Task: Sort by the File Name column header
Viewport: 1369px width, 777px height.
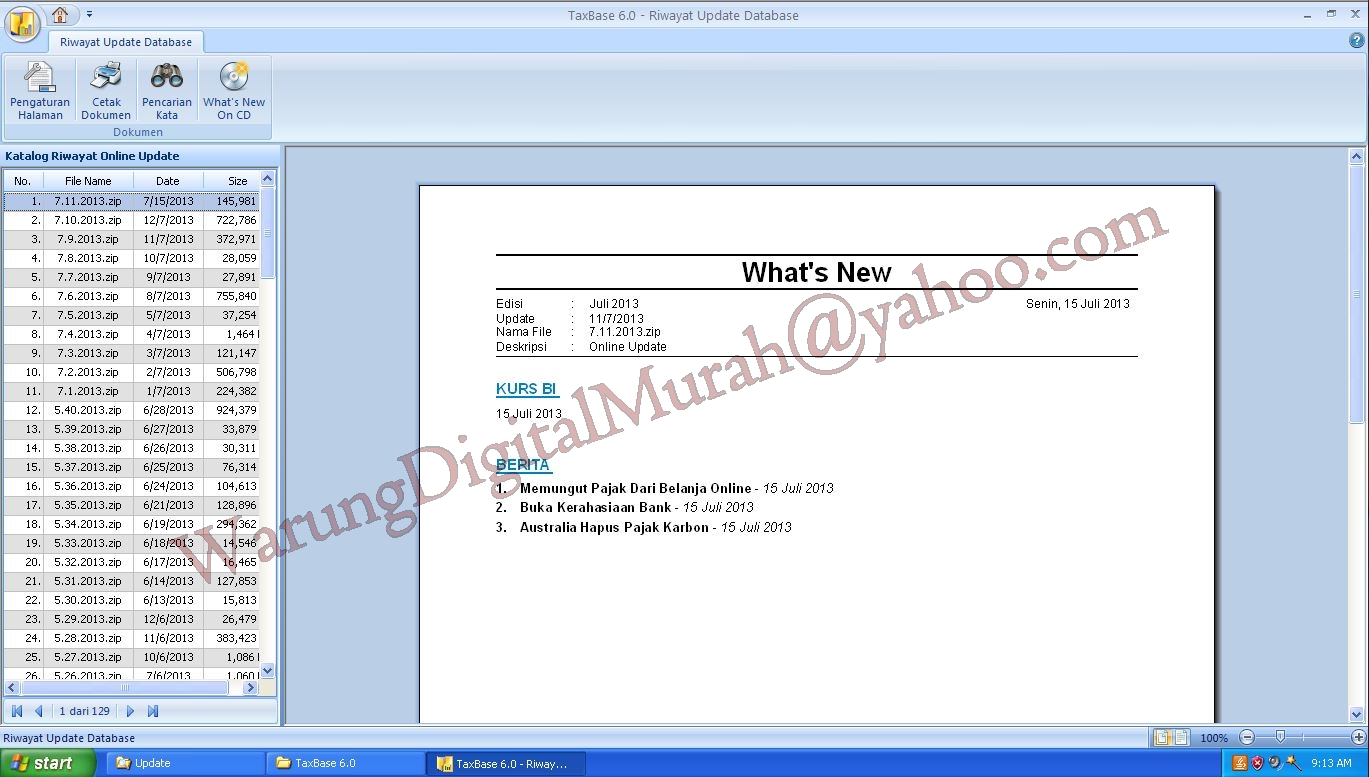Action: (x=88, y=181)
